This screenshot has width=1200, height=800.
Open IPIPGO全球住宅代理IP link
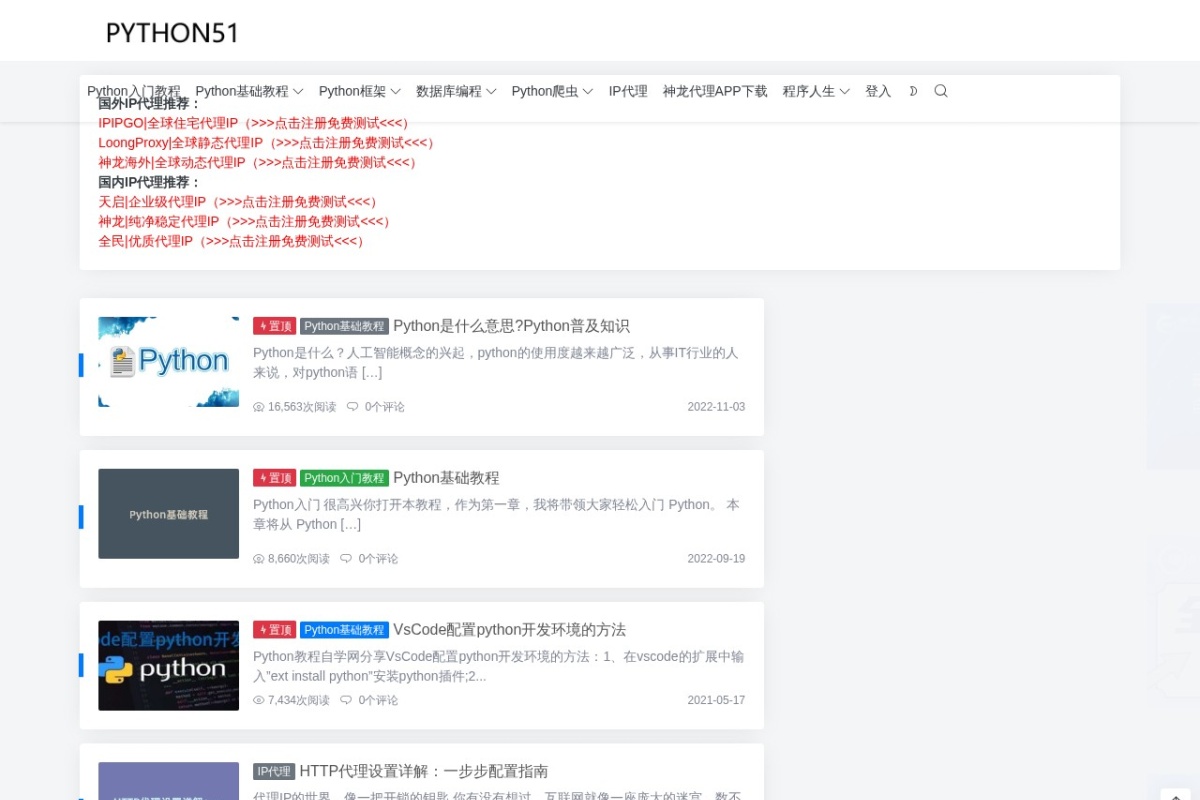256,123
